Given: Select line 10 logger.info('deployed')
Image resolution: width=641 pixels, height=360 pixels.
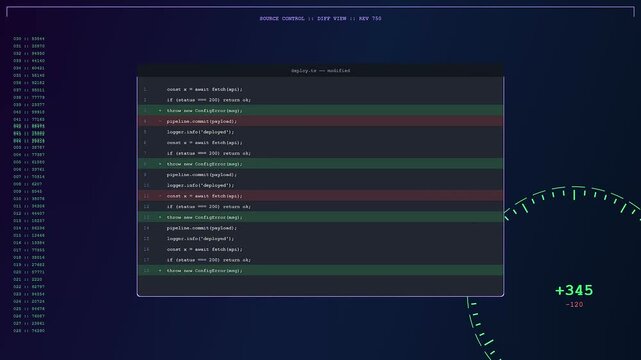Looking at the screenshot, I should [320, 185].
